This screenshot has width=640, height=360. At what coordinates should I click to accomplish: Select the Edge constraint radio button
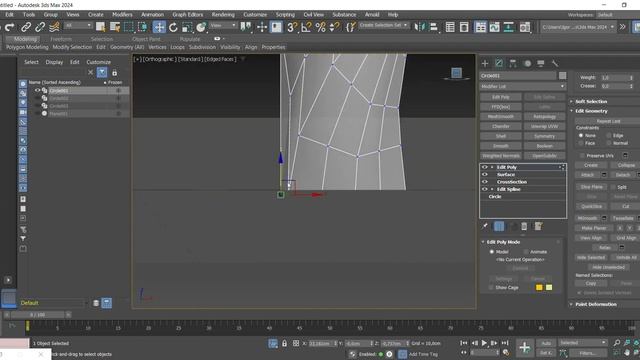click(609, 135)
